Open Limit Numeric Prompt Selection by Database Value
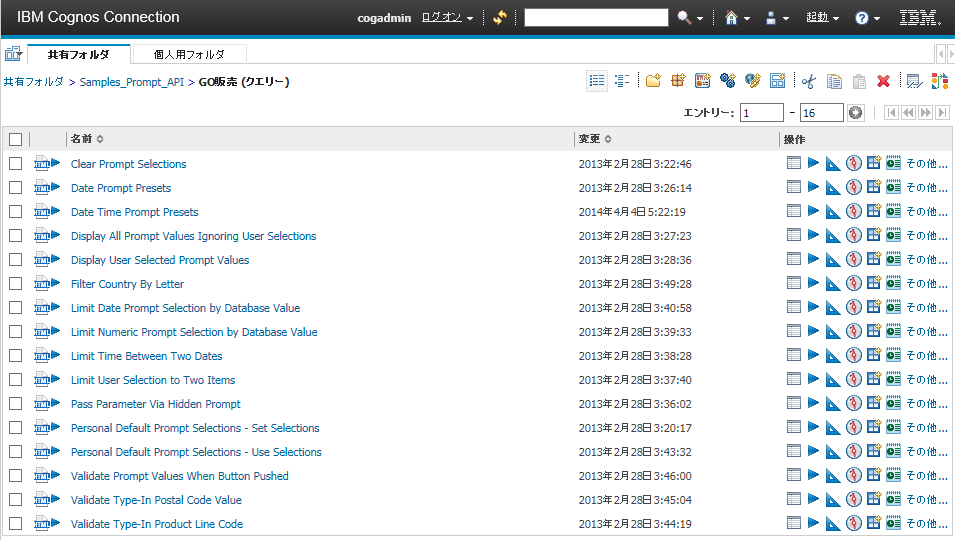Screen dimensions: 955x540 pyautogui.click(x=194, y=332)
